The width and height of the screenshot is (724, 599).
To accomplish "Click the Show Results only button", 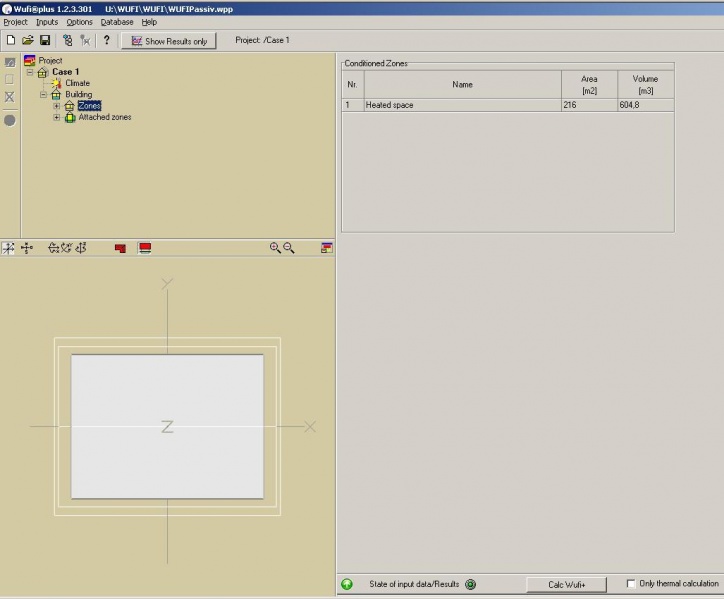I will pos(168,41).
